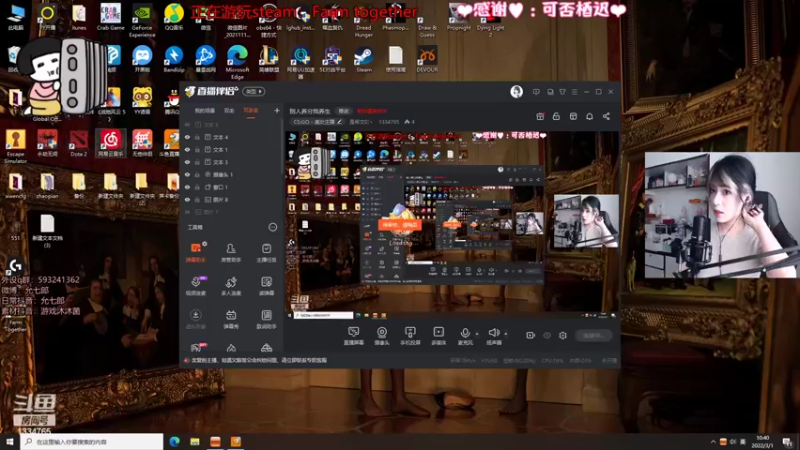The height and width of the screenshot is (450, 800).
Task: Expand toolbox more options circle
Action: (272, 227)
